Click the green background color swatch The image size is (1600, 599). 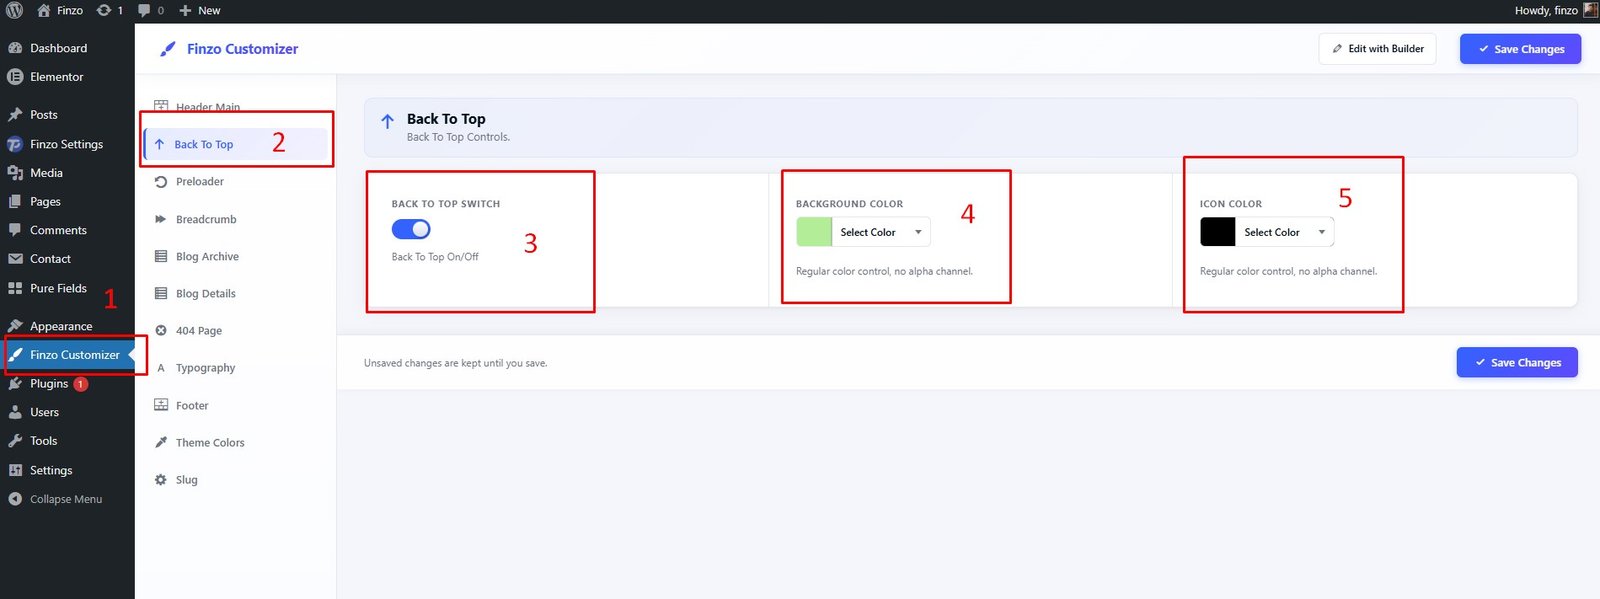click(814, 232)
